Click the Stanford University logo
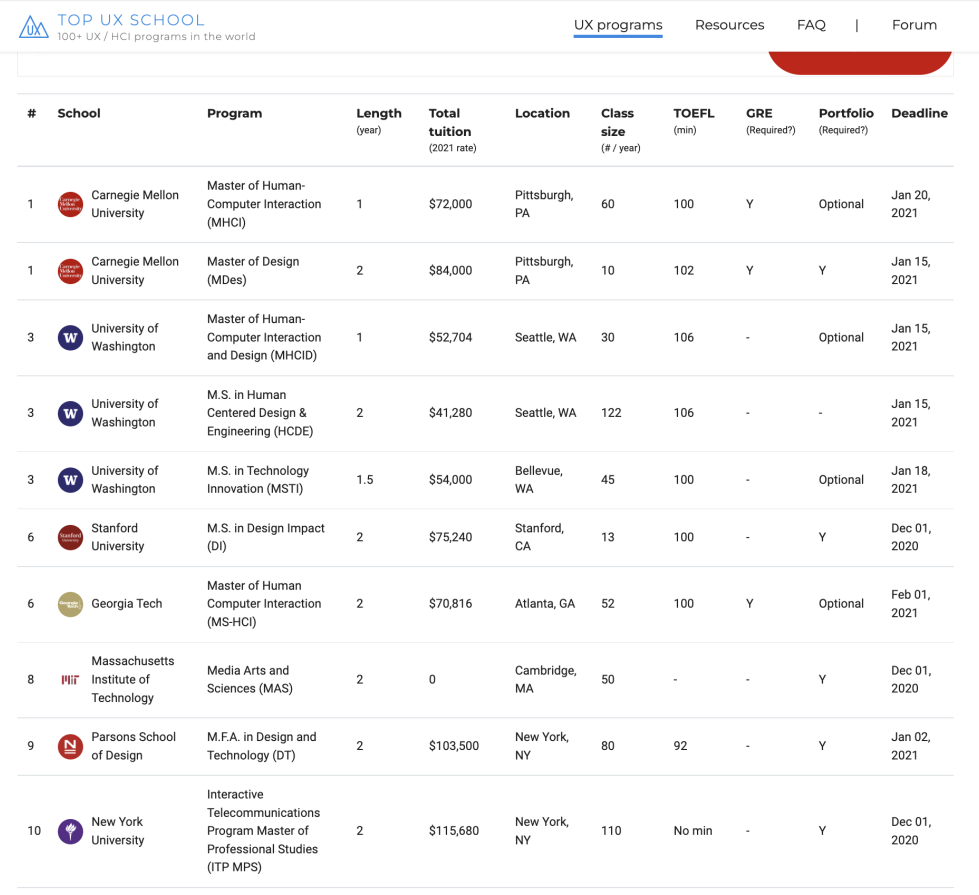The width and height of the screenshot is (979, 895). 71,537
